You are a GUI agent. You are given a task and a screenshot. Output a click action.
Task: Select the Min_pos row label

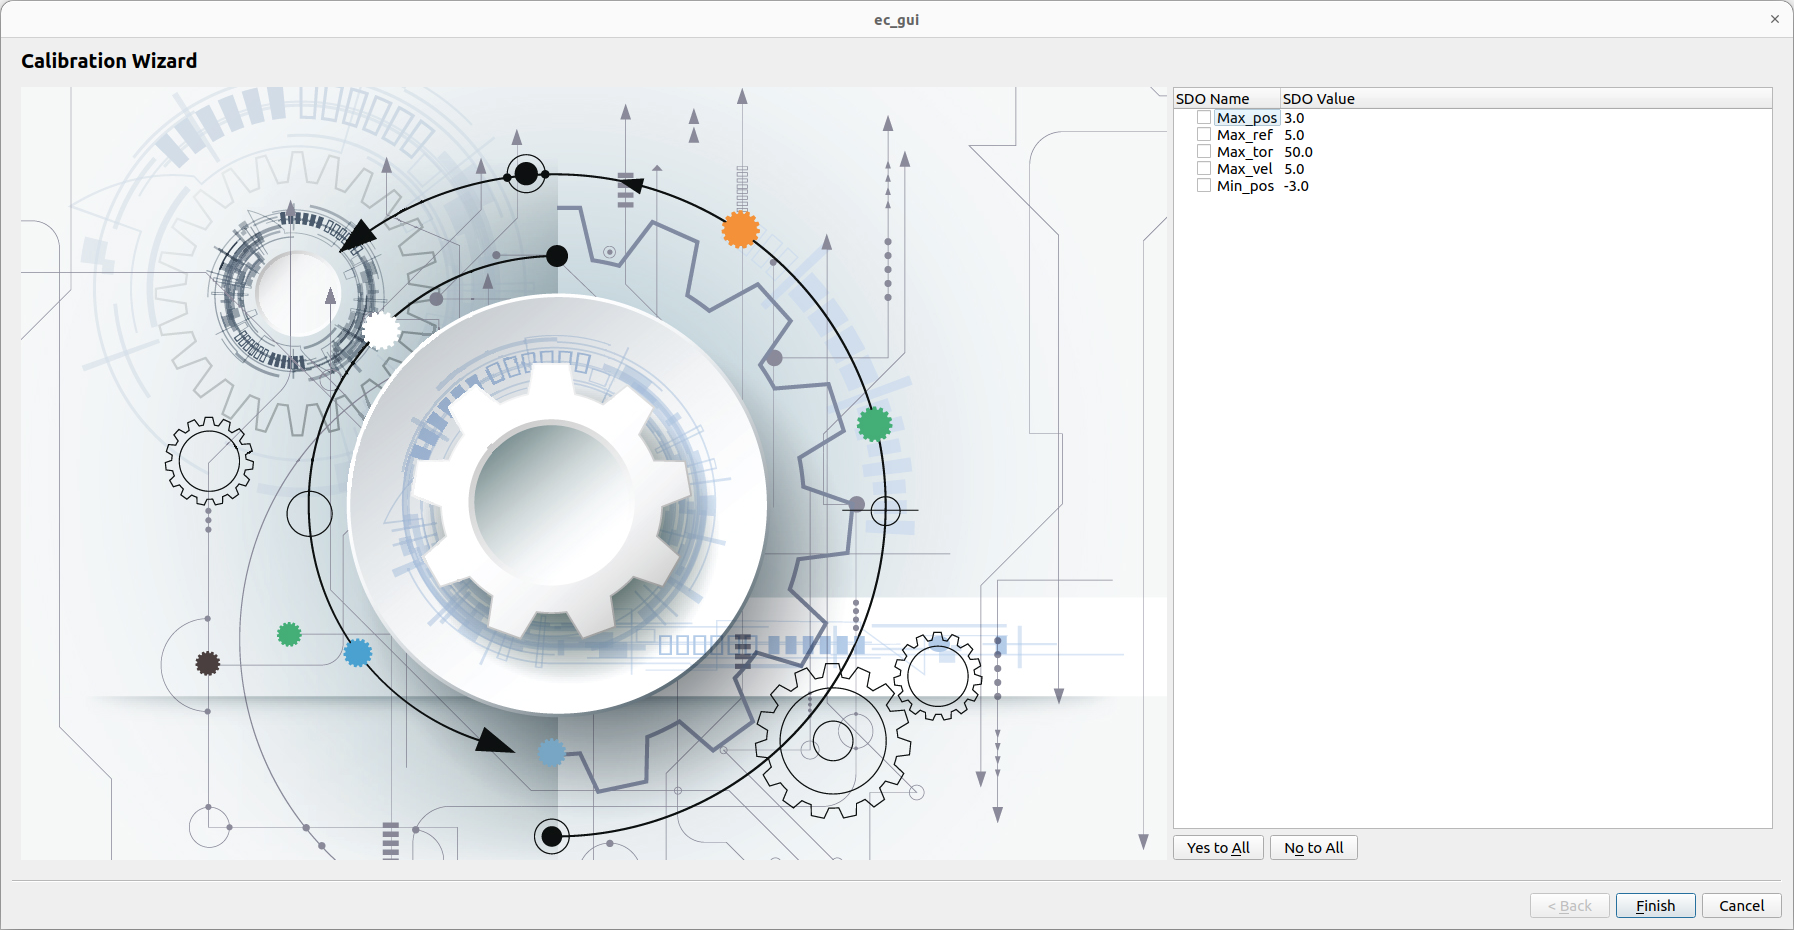click(1246, 186)
